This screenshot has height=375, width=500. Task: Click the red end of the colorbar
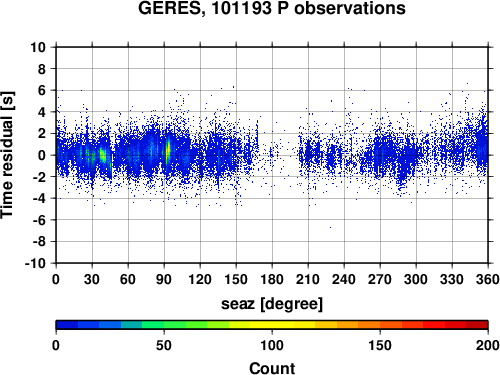point(477,325)
